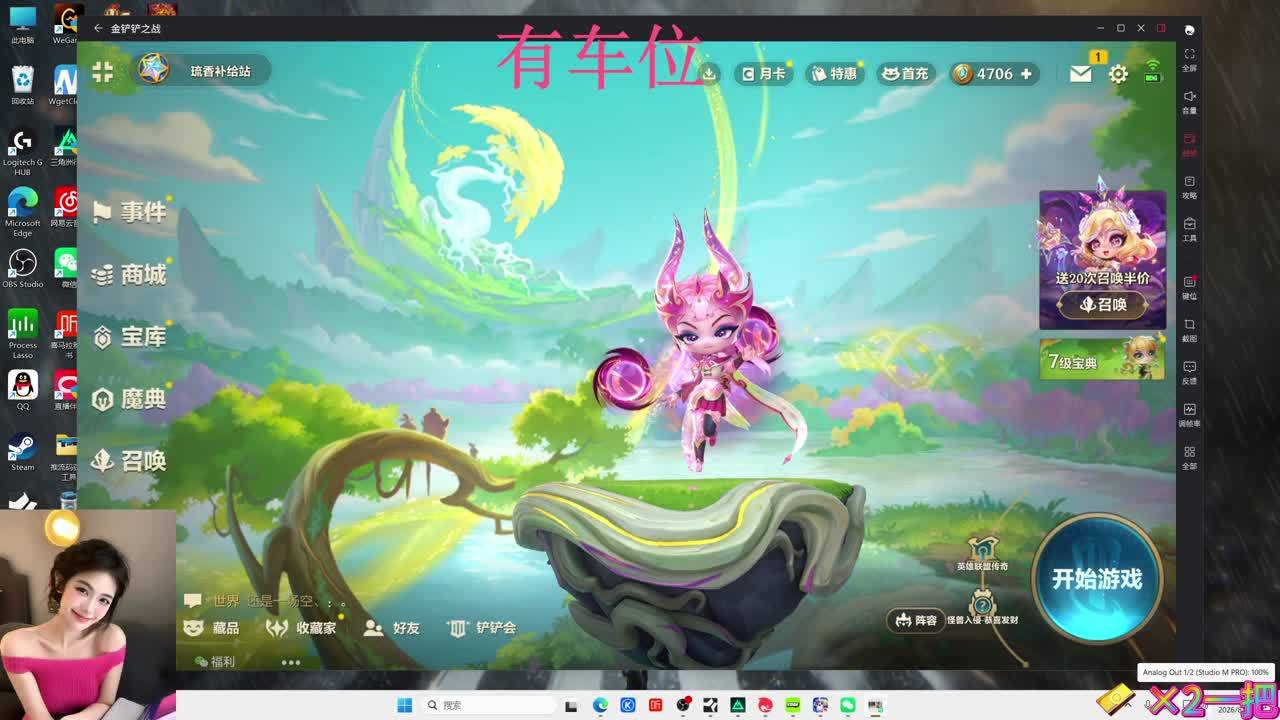This screenshot has height=720, width=1280.
Task: Open OBS Studio from the taskbar
Action: click(683, 705)
